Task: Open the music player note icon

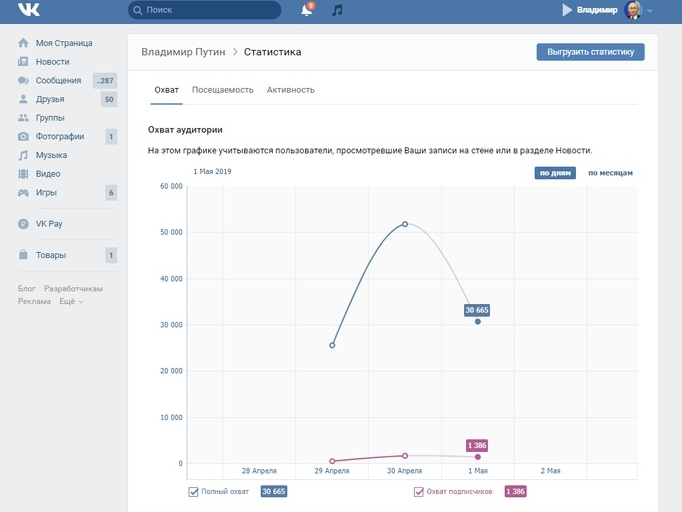Action: [337, 10]
